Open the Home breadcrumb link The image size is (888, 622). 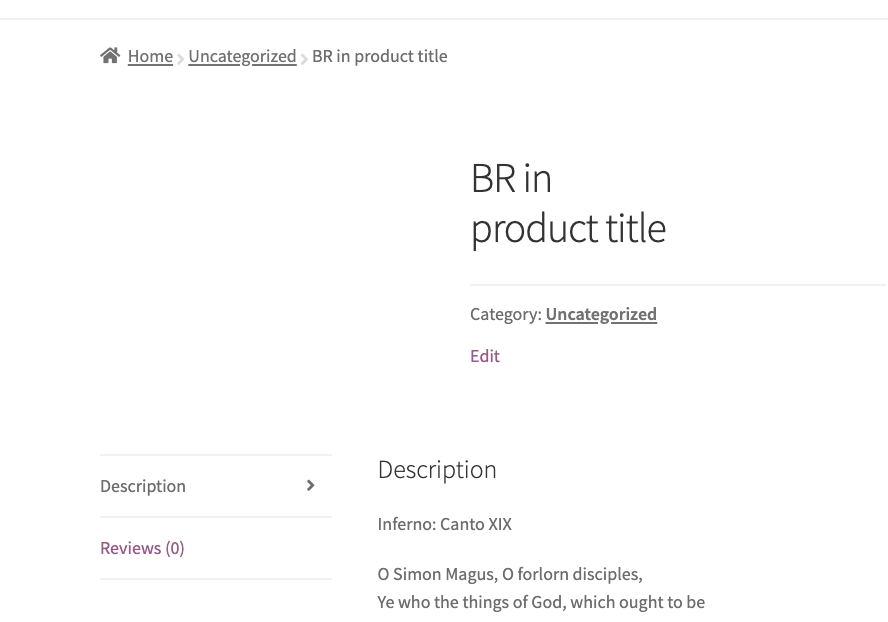click(150, 56)
